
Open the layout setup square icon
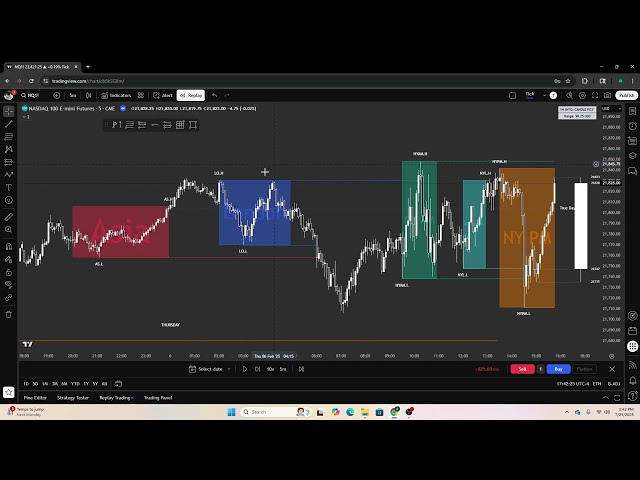(x=513, y=95)
